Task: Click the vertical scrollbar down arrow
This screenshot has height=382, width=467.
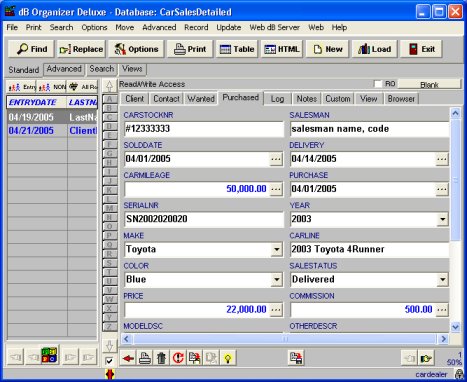Action: coord(455,327)
